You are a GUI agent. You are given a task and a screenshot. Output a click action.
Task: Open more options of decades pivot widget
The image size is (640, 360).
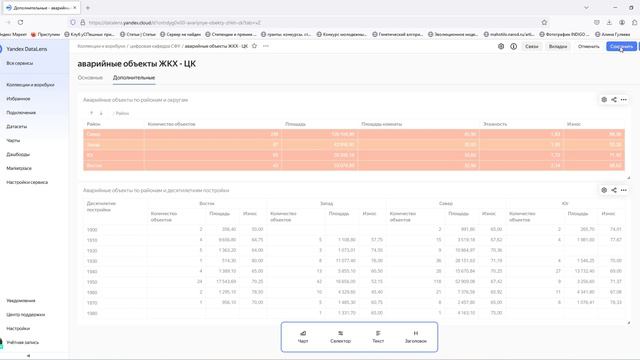(x=624, y=190)
